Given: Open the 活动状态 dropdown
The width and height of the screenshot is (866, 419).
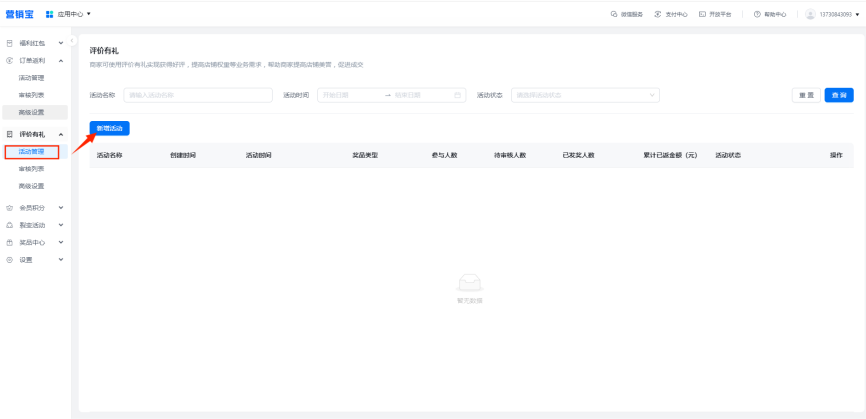Looking at the screenshot, I should tap(585, 95).
